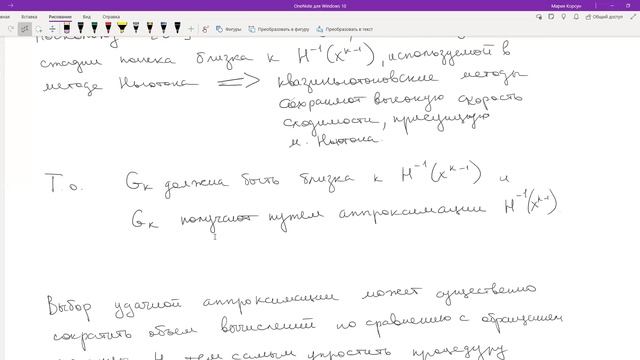The height and width of the screenshot is (360, 640).
Task: Pick the gray-banded pen after highlighter
Action: (136, 28)
